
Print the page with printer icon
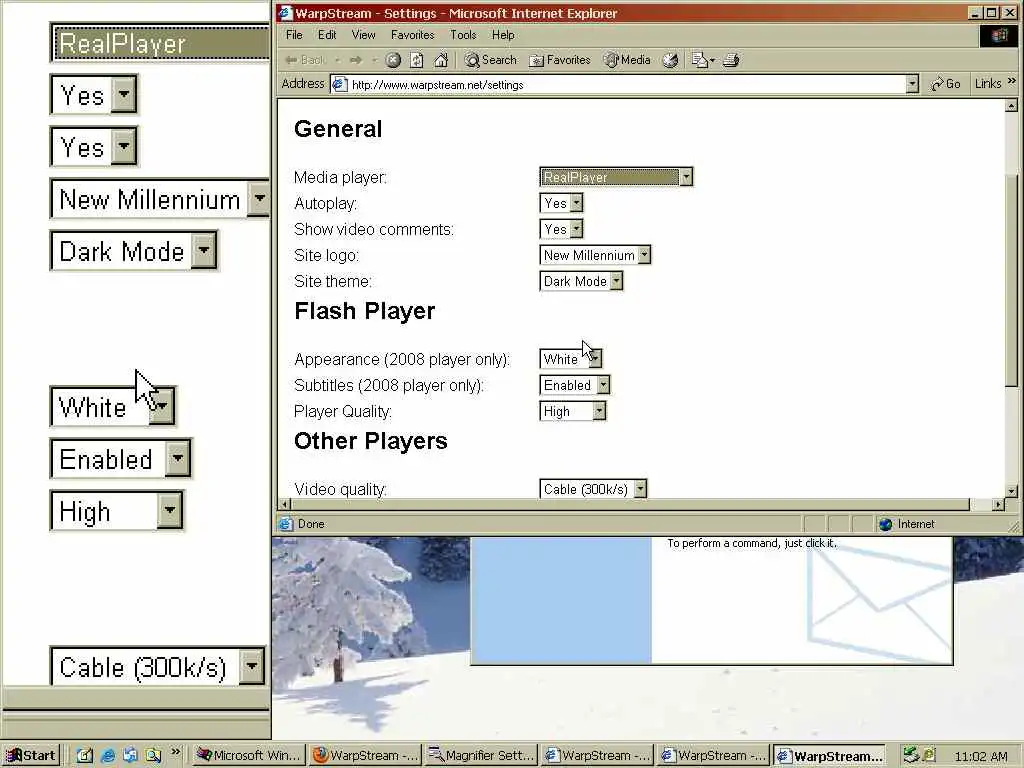coord(731,60)
